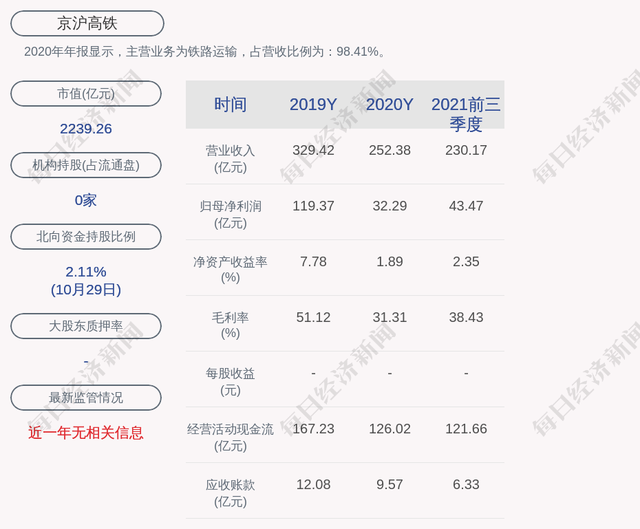Image resolution: width=640 pixels, height=529 pixels.
Task: Select net profit value 32.29
Action: pyautogui.click(x=389, y=206)
